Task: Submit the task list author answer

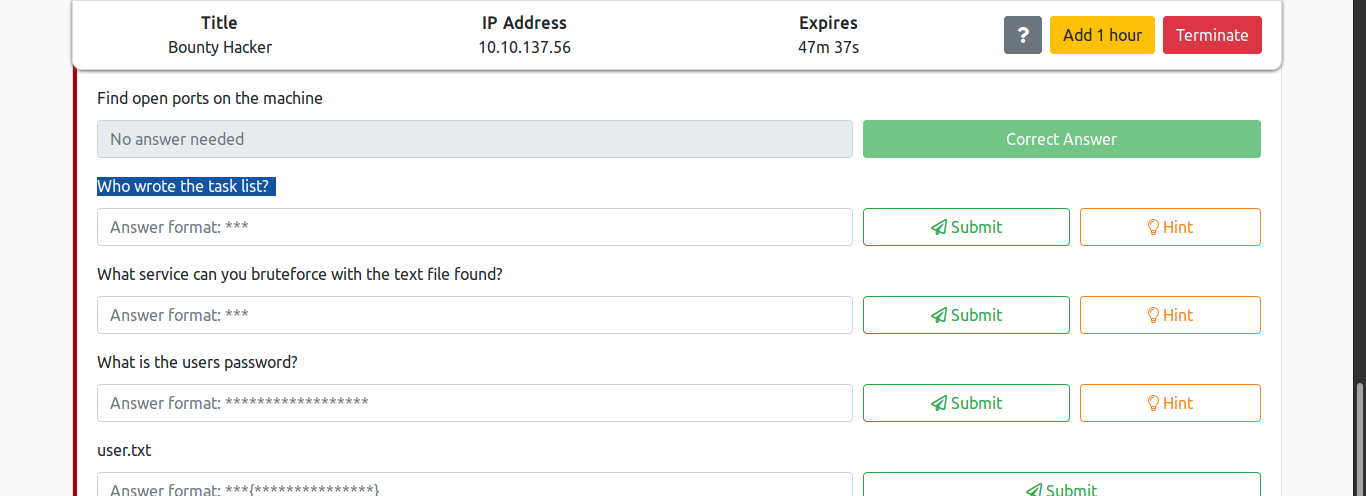Action: pyautogui.click(x=966, y=227)
